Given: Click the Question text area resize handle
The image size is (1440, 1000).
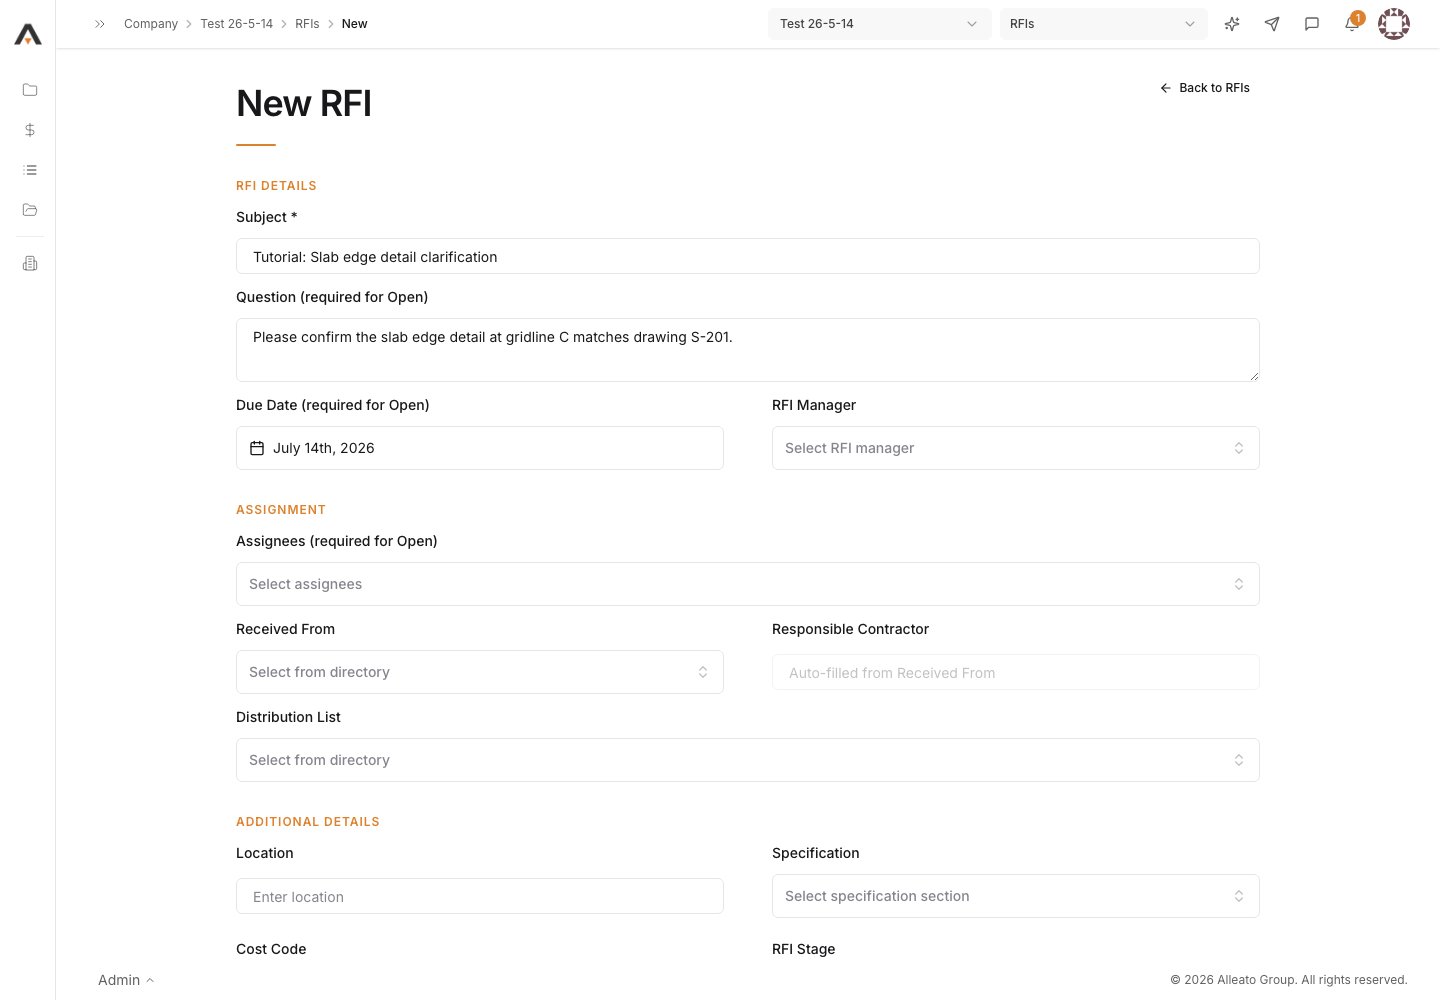Looking at the screenshot, I should [1254, 376].
